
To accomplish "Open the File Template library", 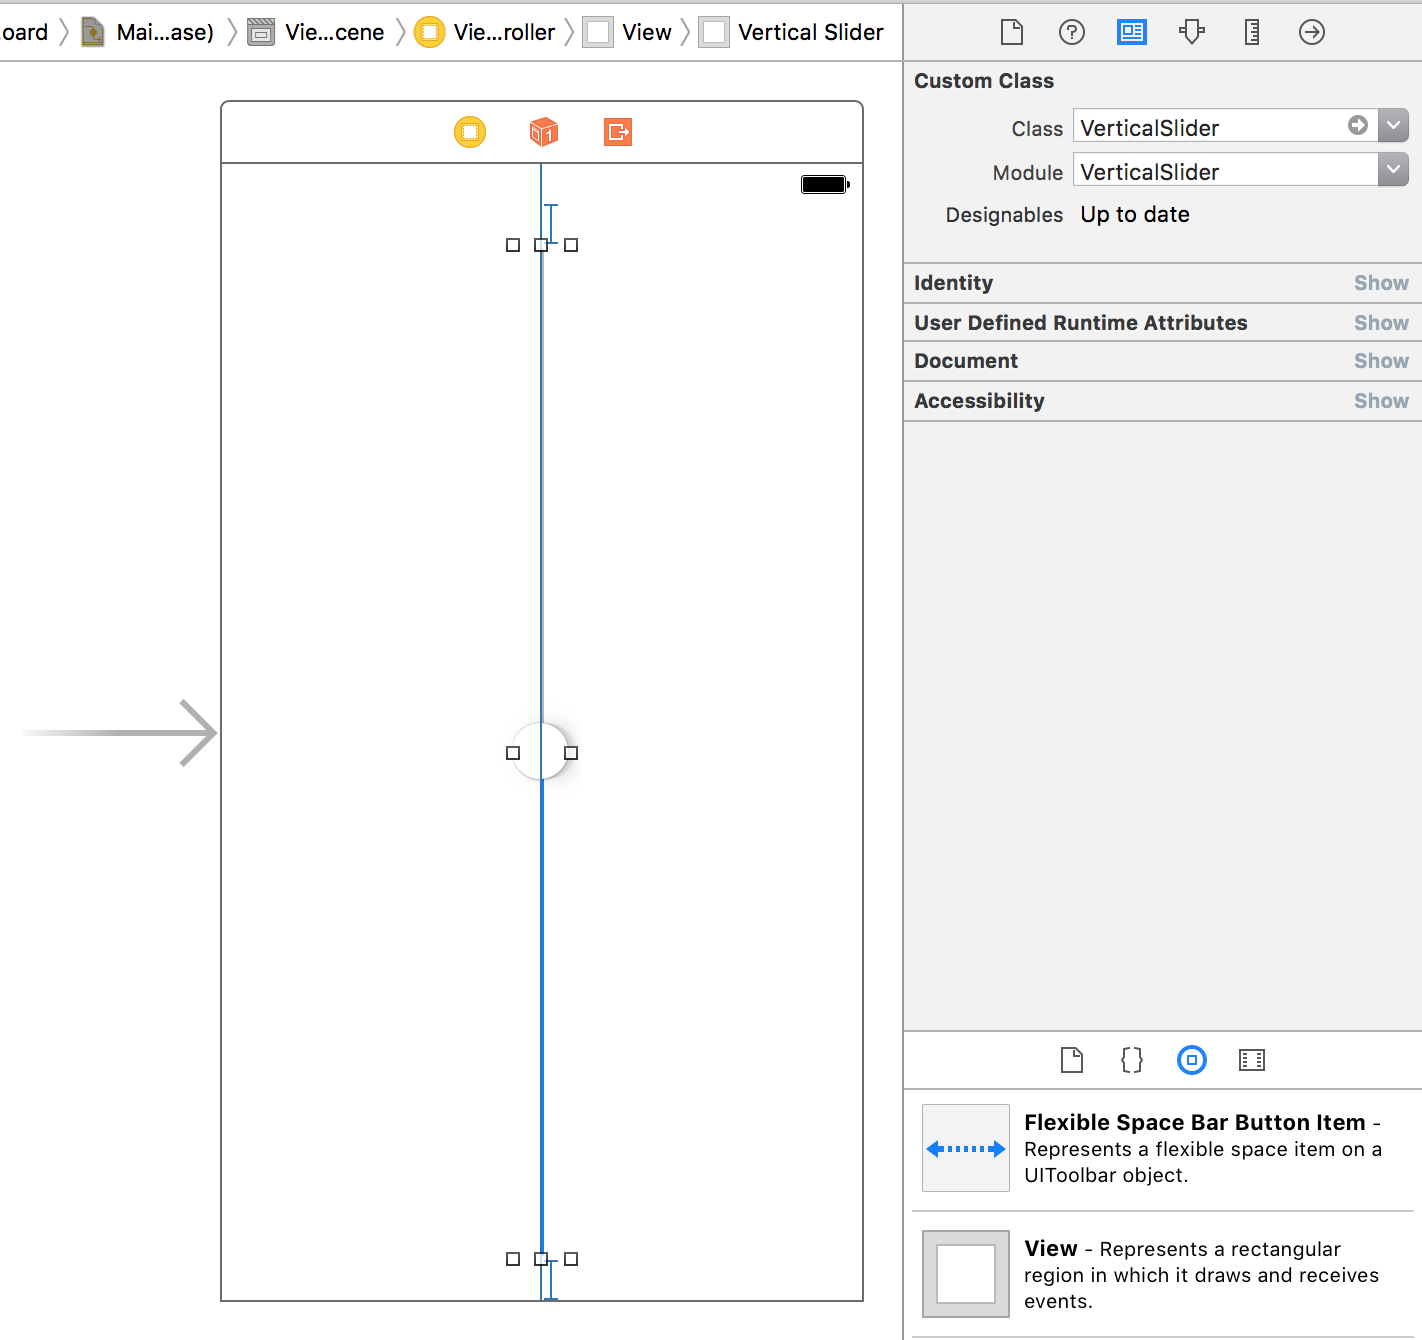I will tap(1071, 1060).
